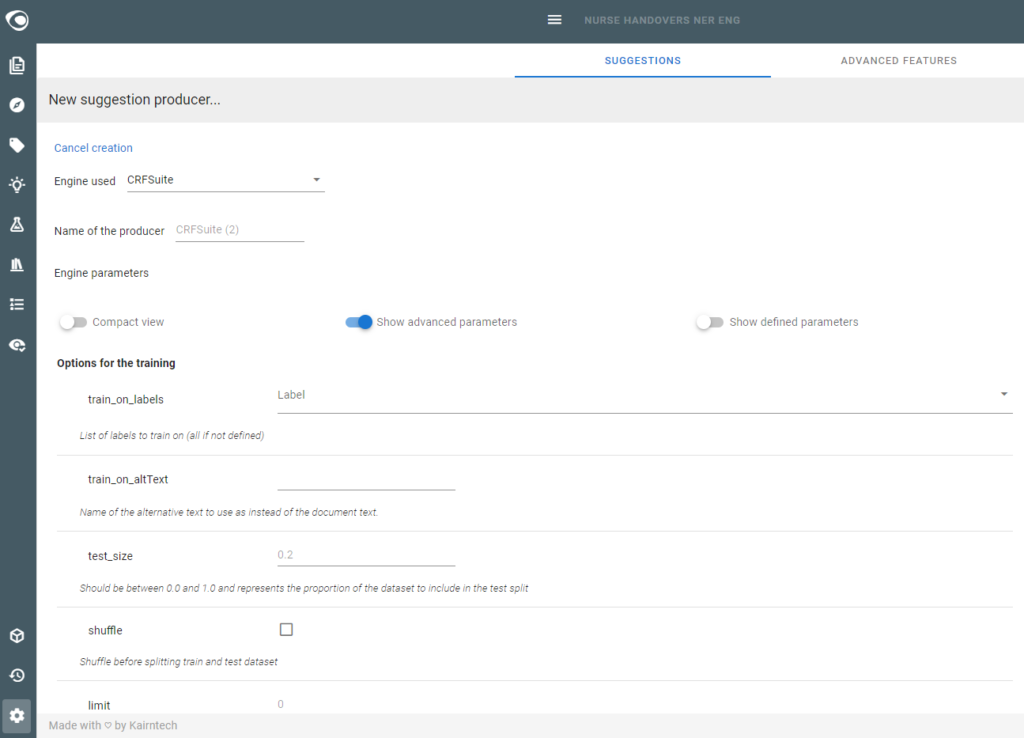
Task: Open the Engine used CRFSuite dropdown
Action: tap(225, 180)
